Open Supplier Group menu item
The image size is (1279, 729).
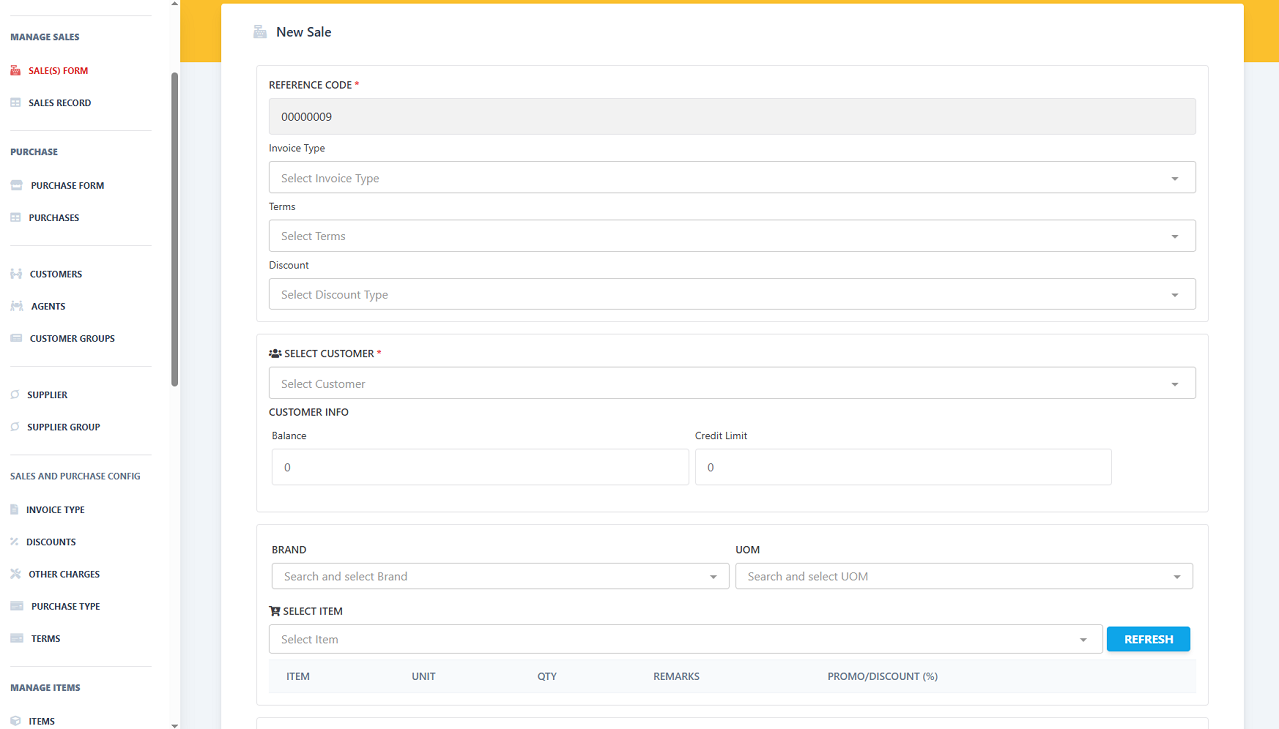63,427
